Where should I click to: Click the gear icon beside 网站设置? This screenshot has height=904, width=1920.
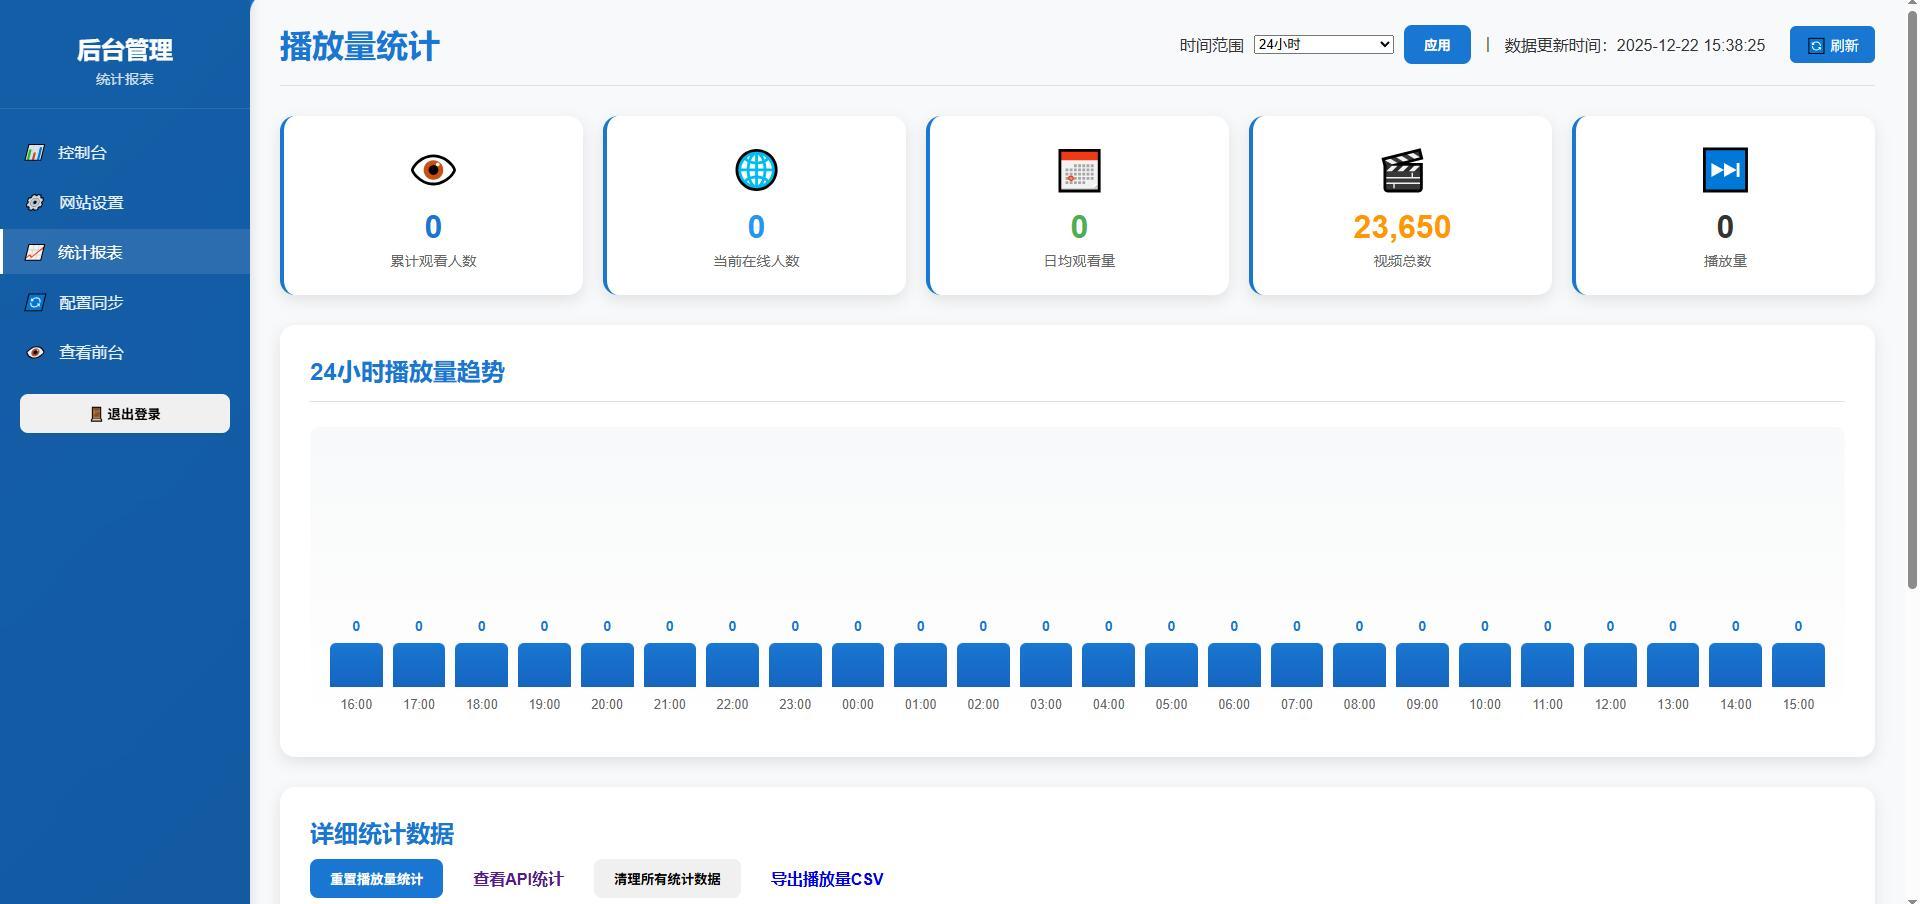35,203
